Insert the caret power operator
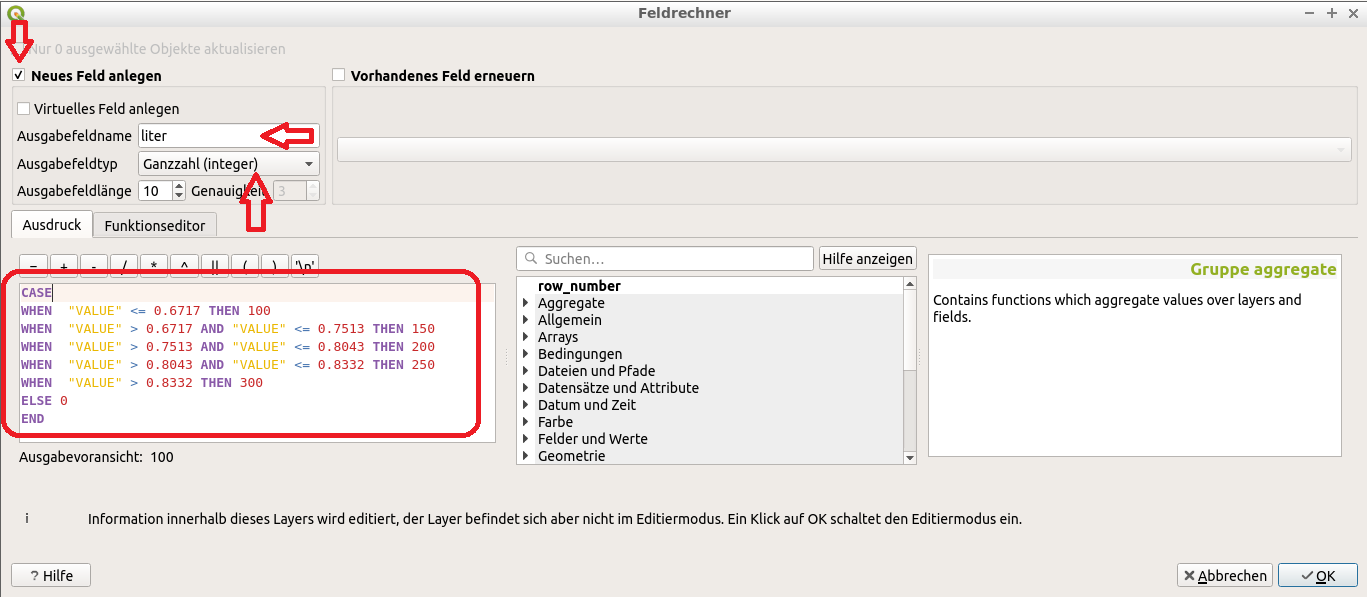 pos(184,266)
